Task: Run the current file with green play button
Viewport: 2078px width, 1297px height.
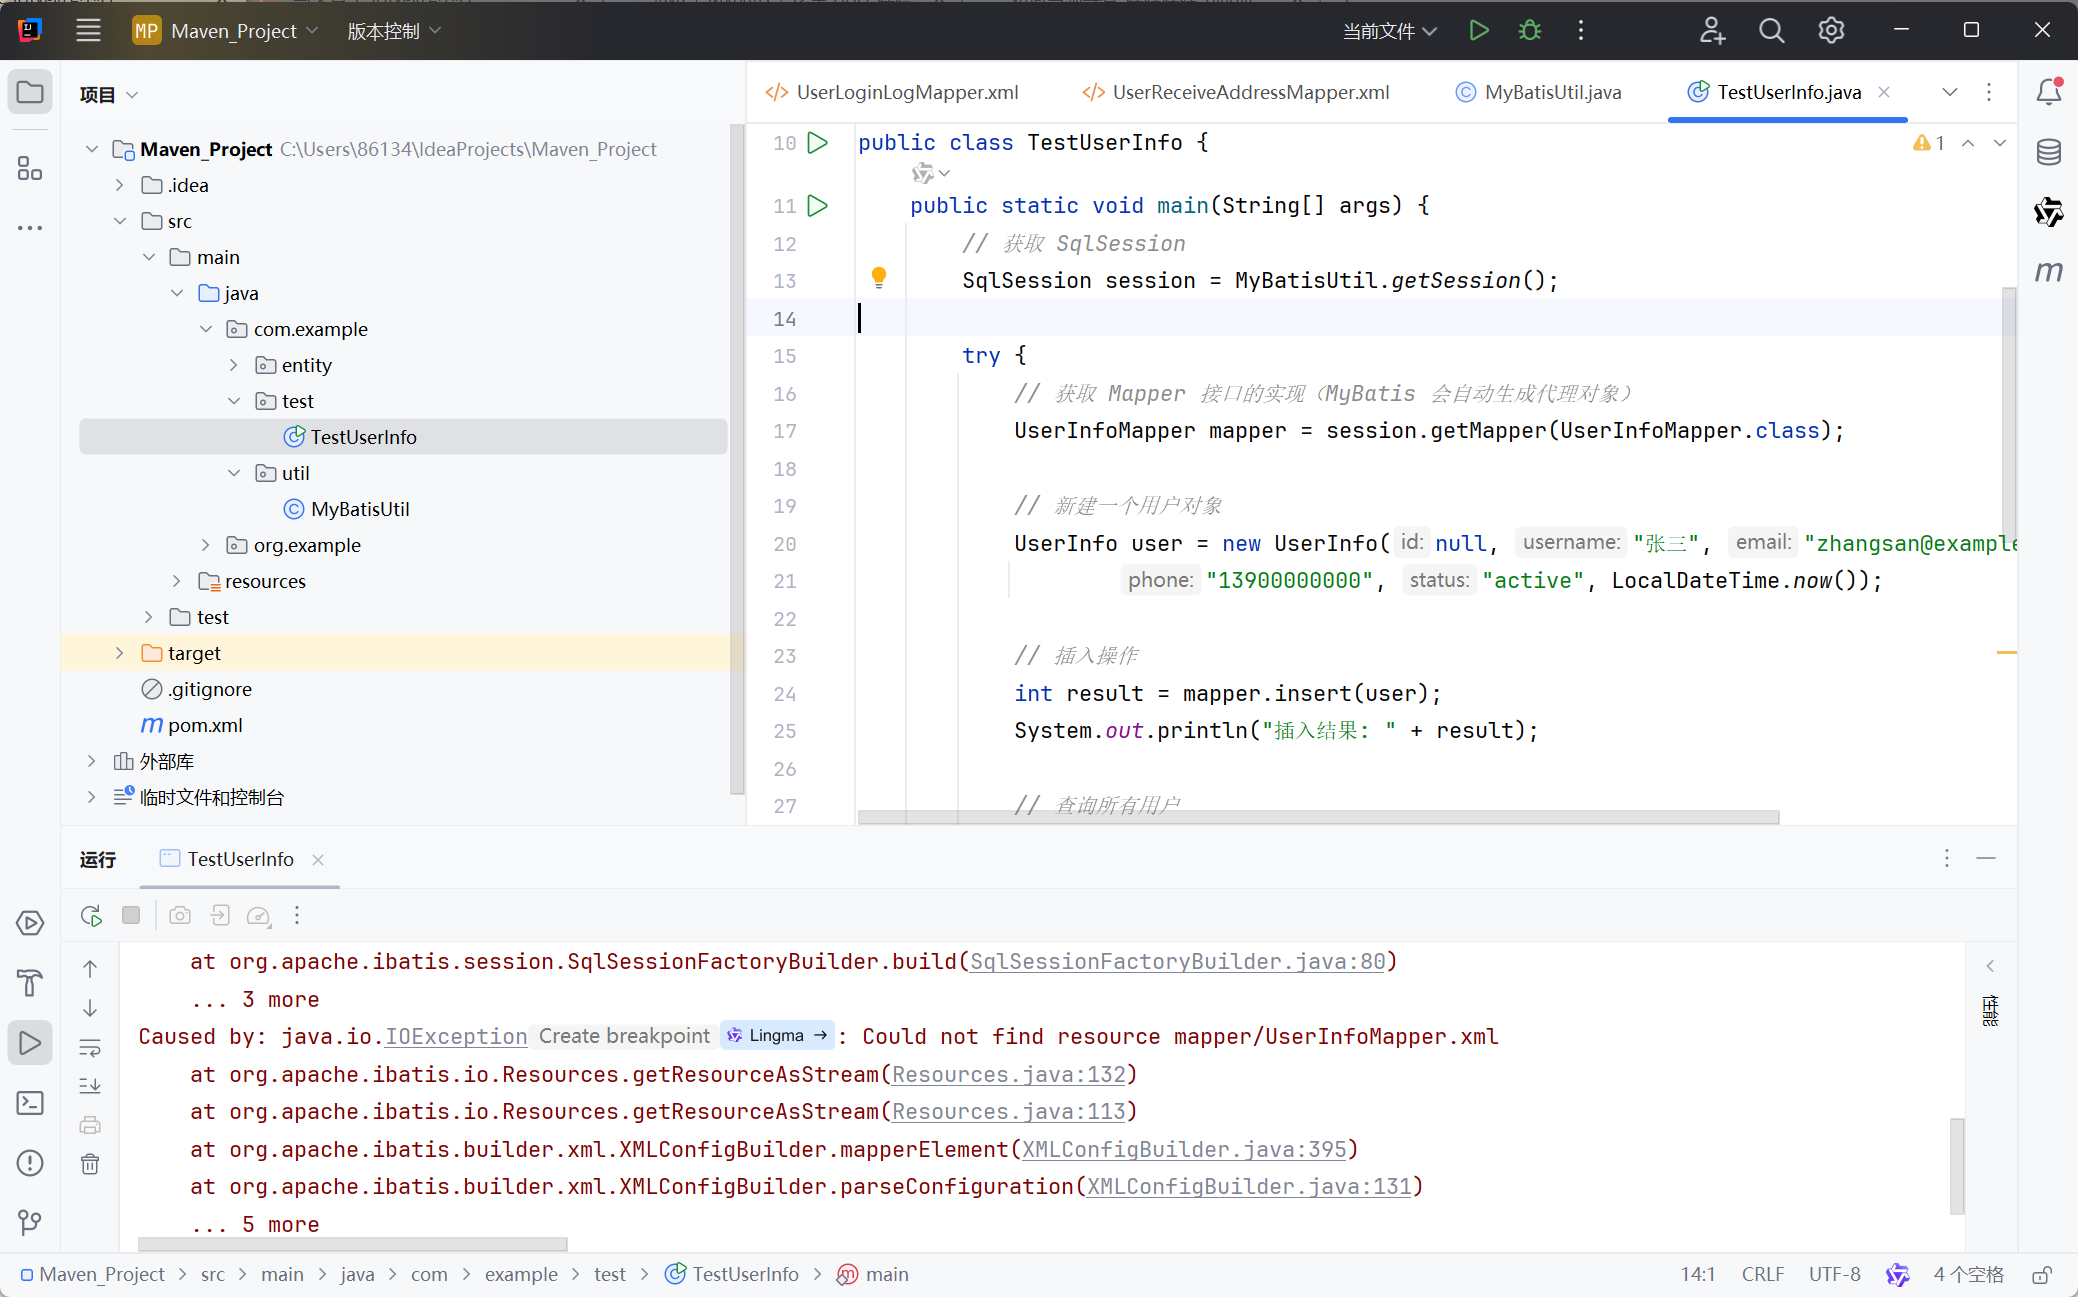Action: click(x=1479, y=31)
